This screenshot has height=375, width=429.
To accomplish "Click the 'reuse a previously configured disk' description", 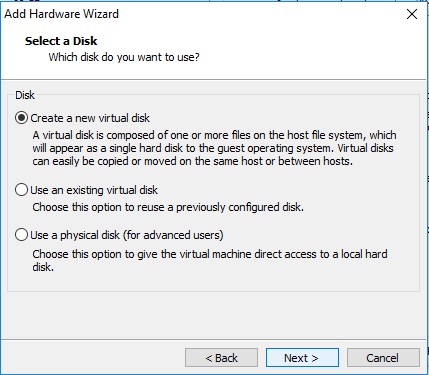I will 168,207.
